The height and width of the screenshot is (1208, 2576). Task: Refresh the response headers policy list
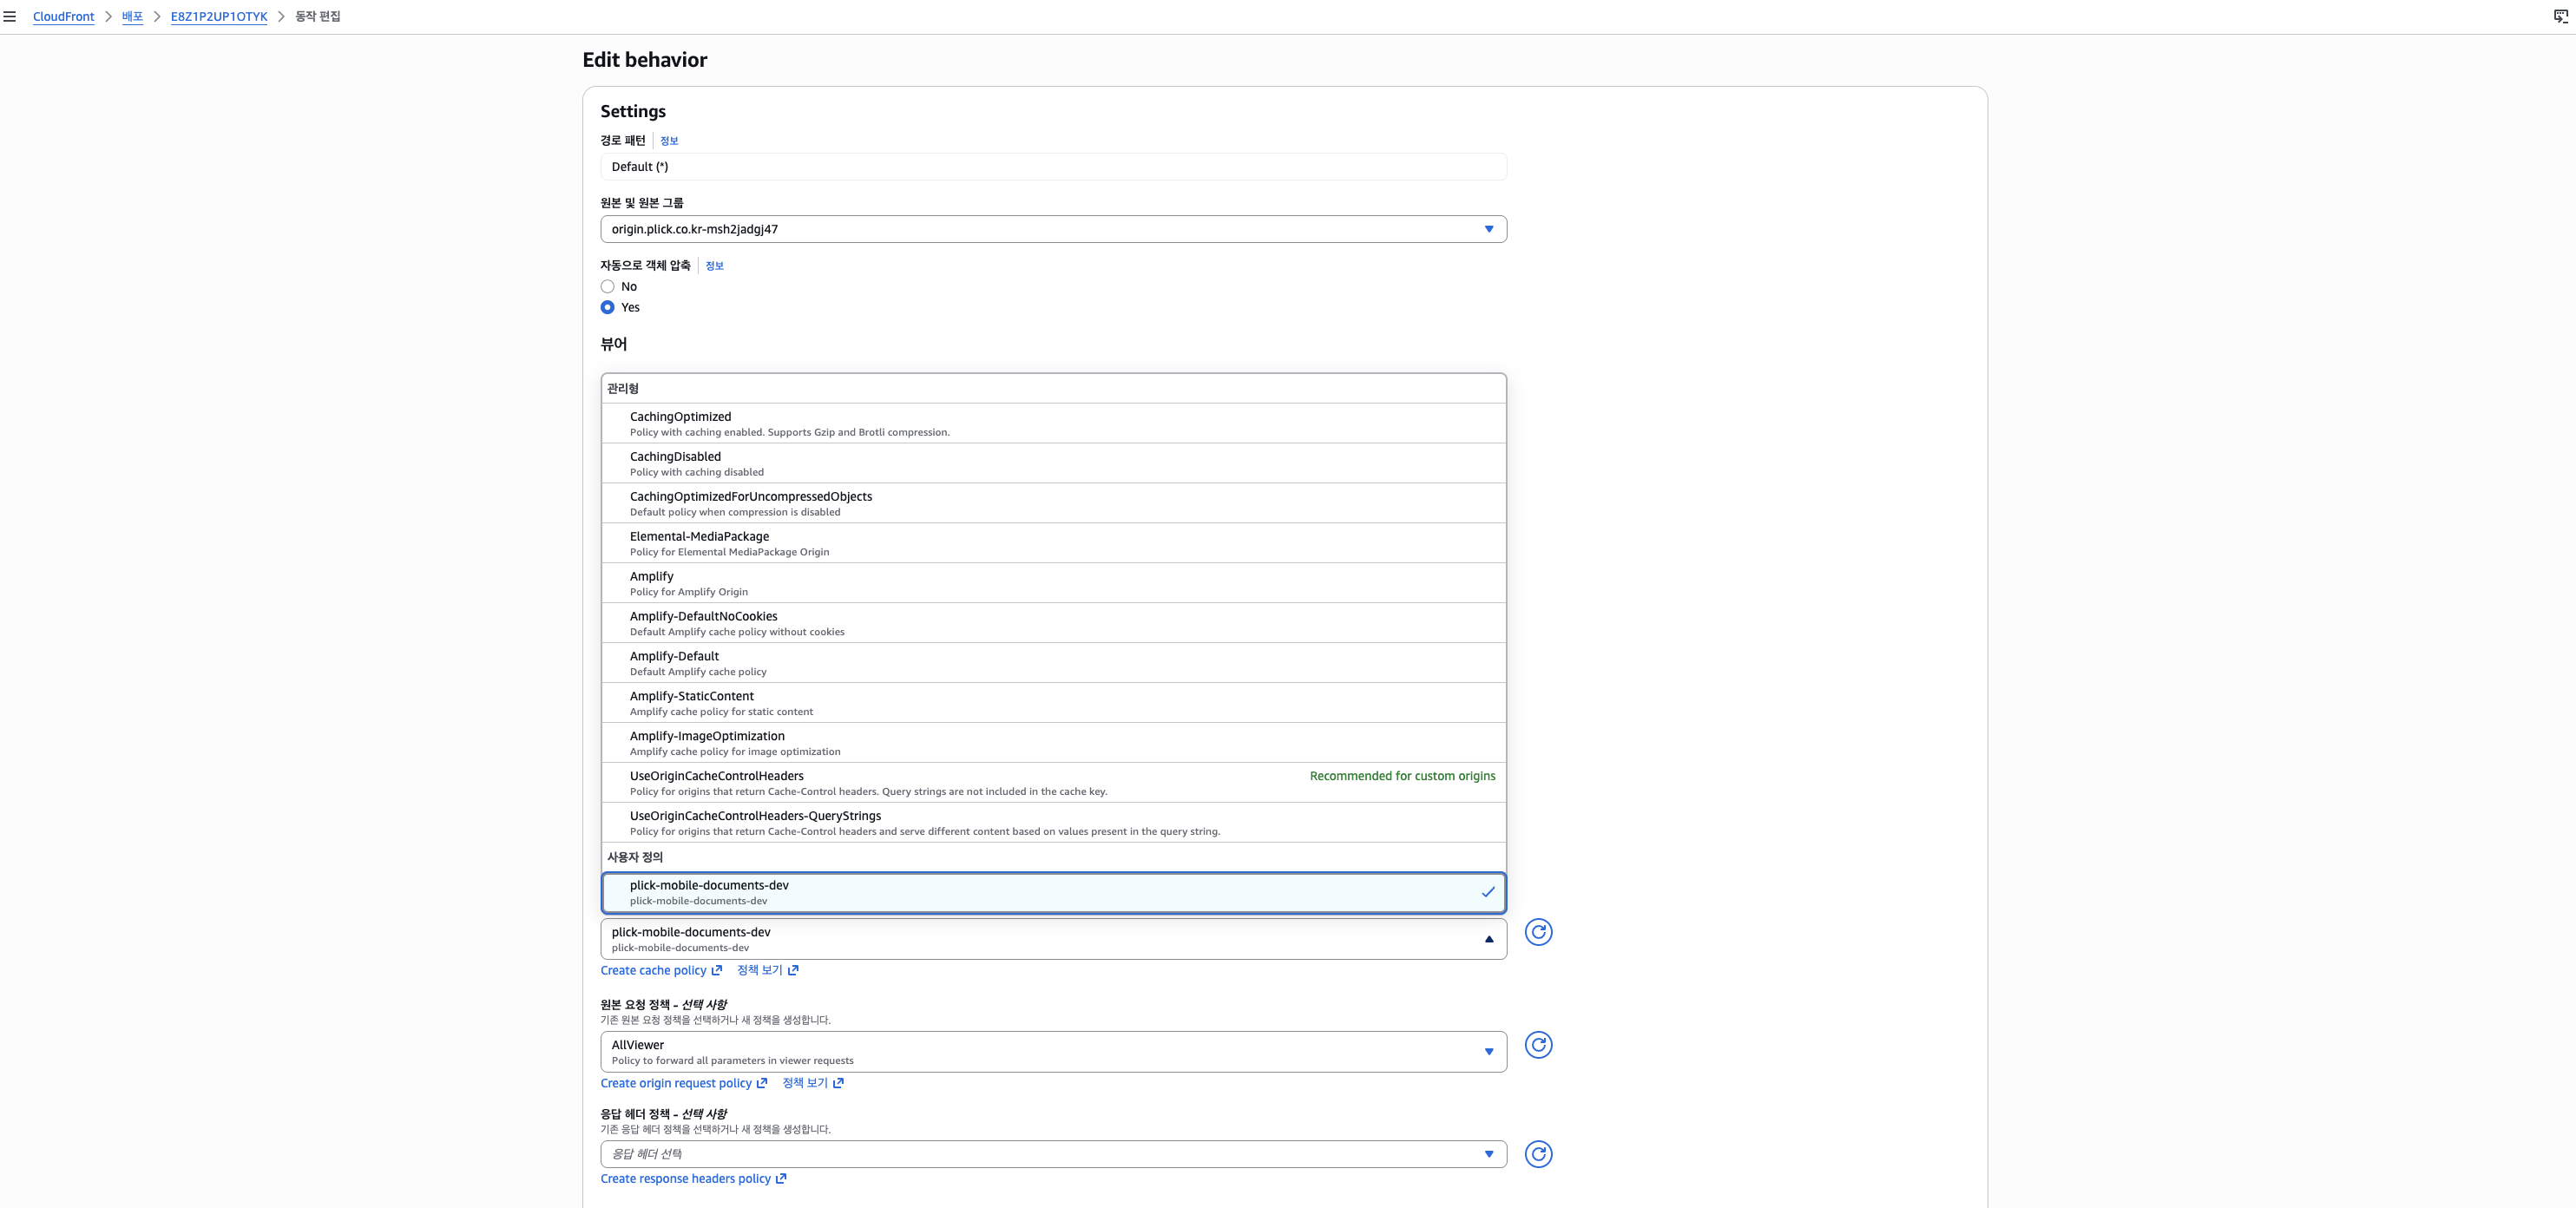1538,1154
